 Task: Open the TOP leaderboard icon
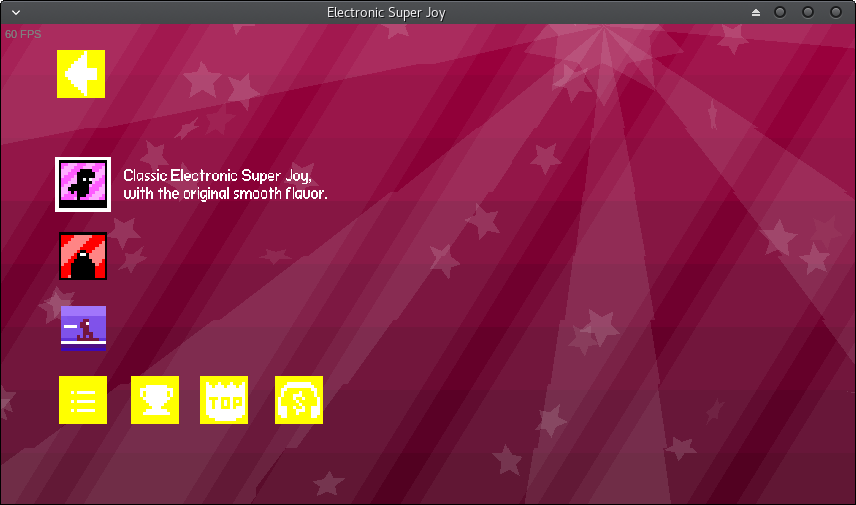[224, 400]
